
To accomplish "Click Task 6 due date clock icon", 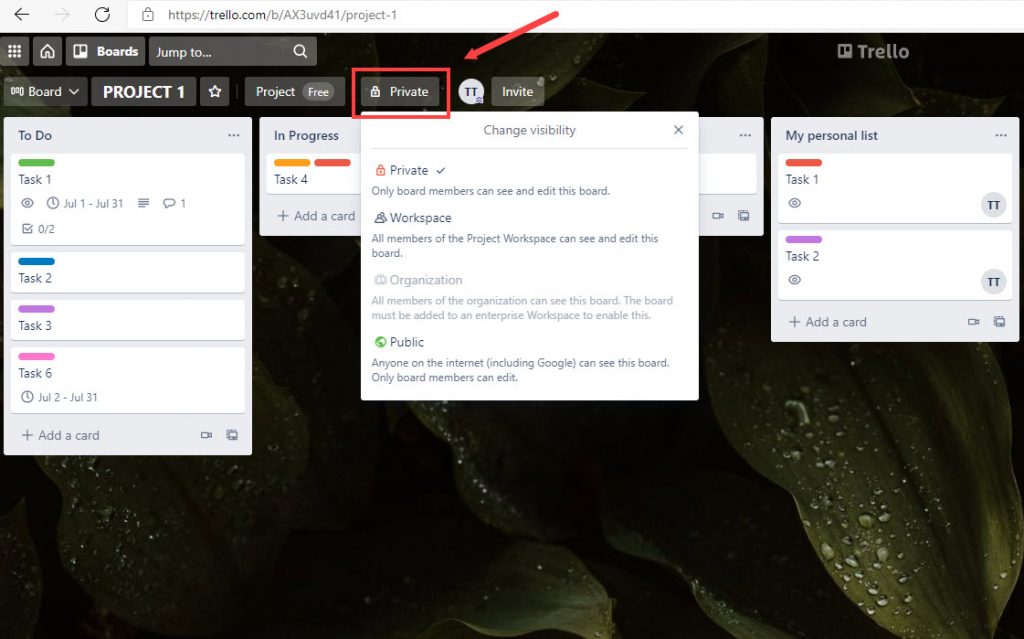I will (27, 397).
